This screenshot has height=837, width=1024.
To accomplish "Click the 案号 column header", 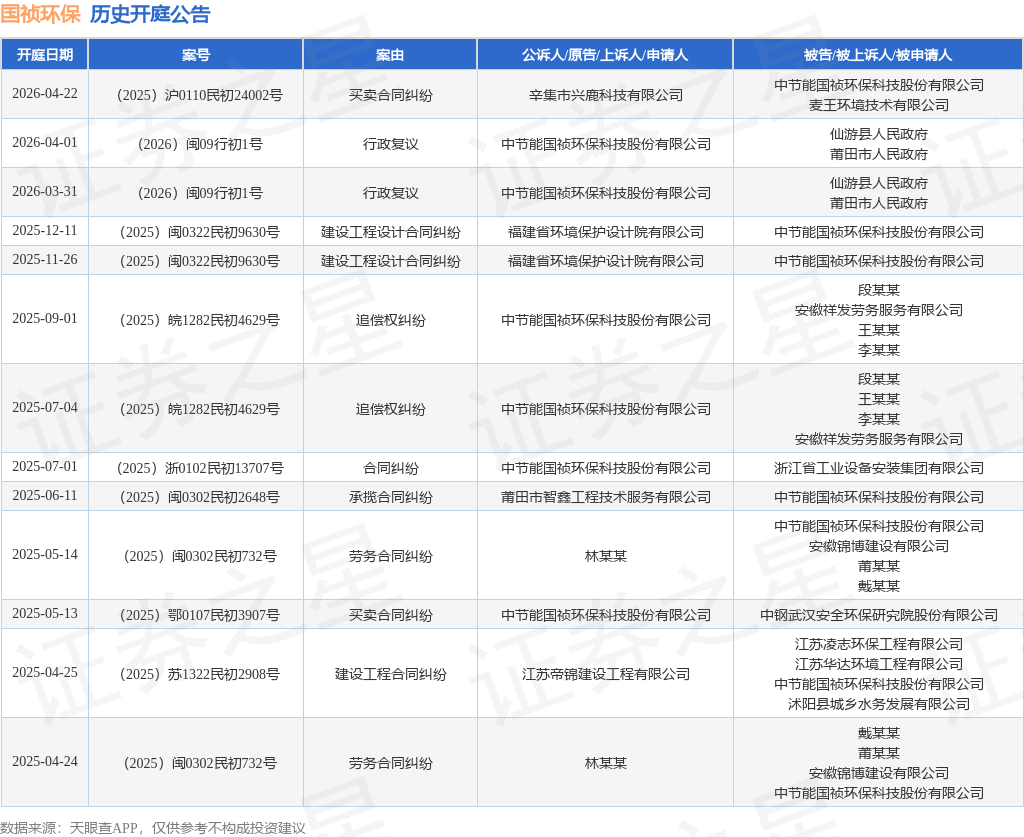I will click(x=196, y=55).
